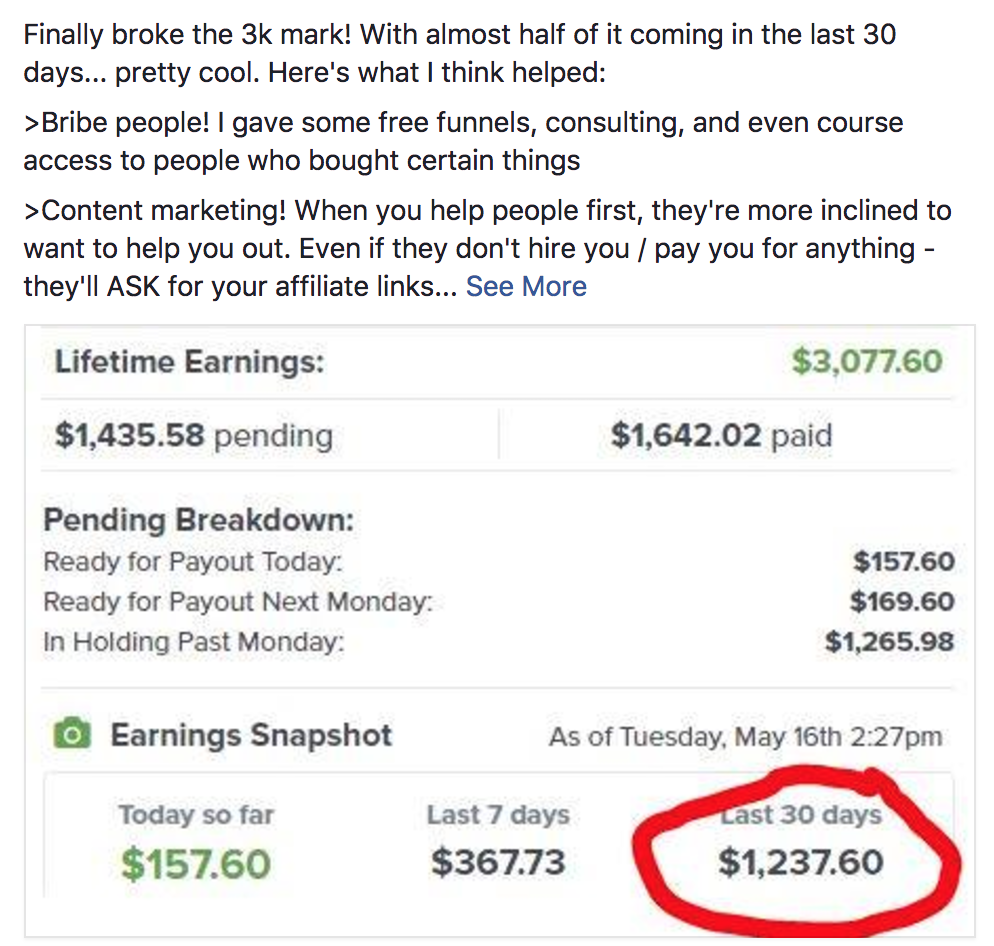Click the green camera Earnings Snapshot icon
Image resolution: width=994 pixels, height=946 pixels.
[72, 736]
